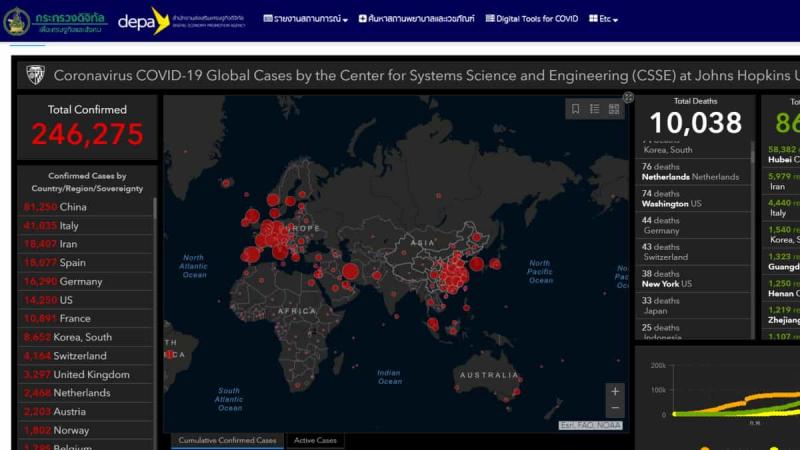800x450 pixels.
Task: Select Austria in confirmed cases list
Action: pos(86,412)
